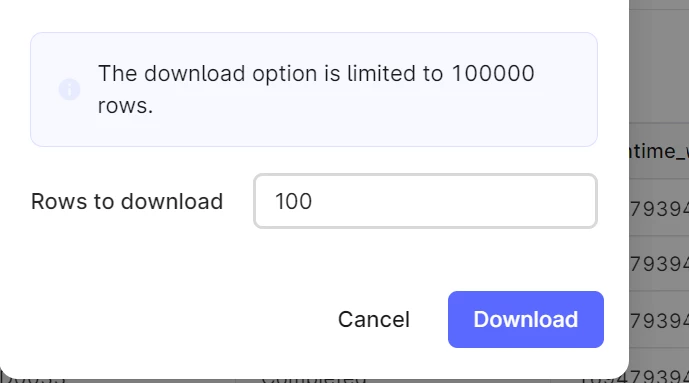Click the cut-off text at the bottom-left corner

click(x=33, y=378)
